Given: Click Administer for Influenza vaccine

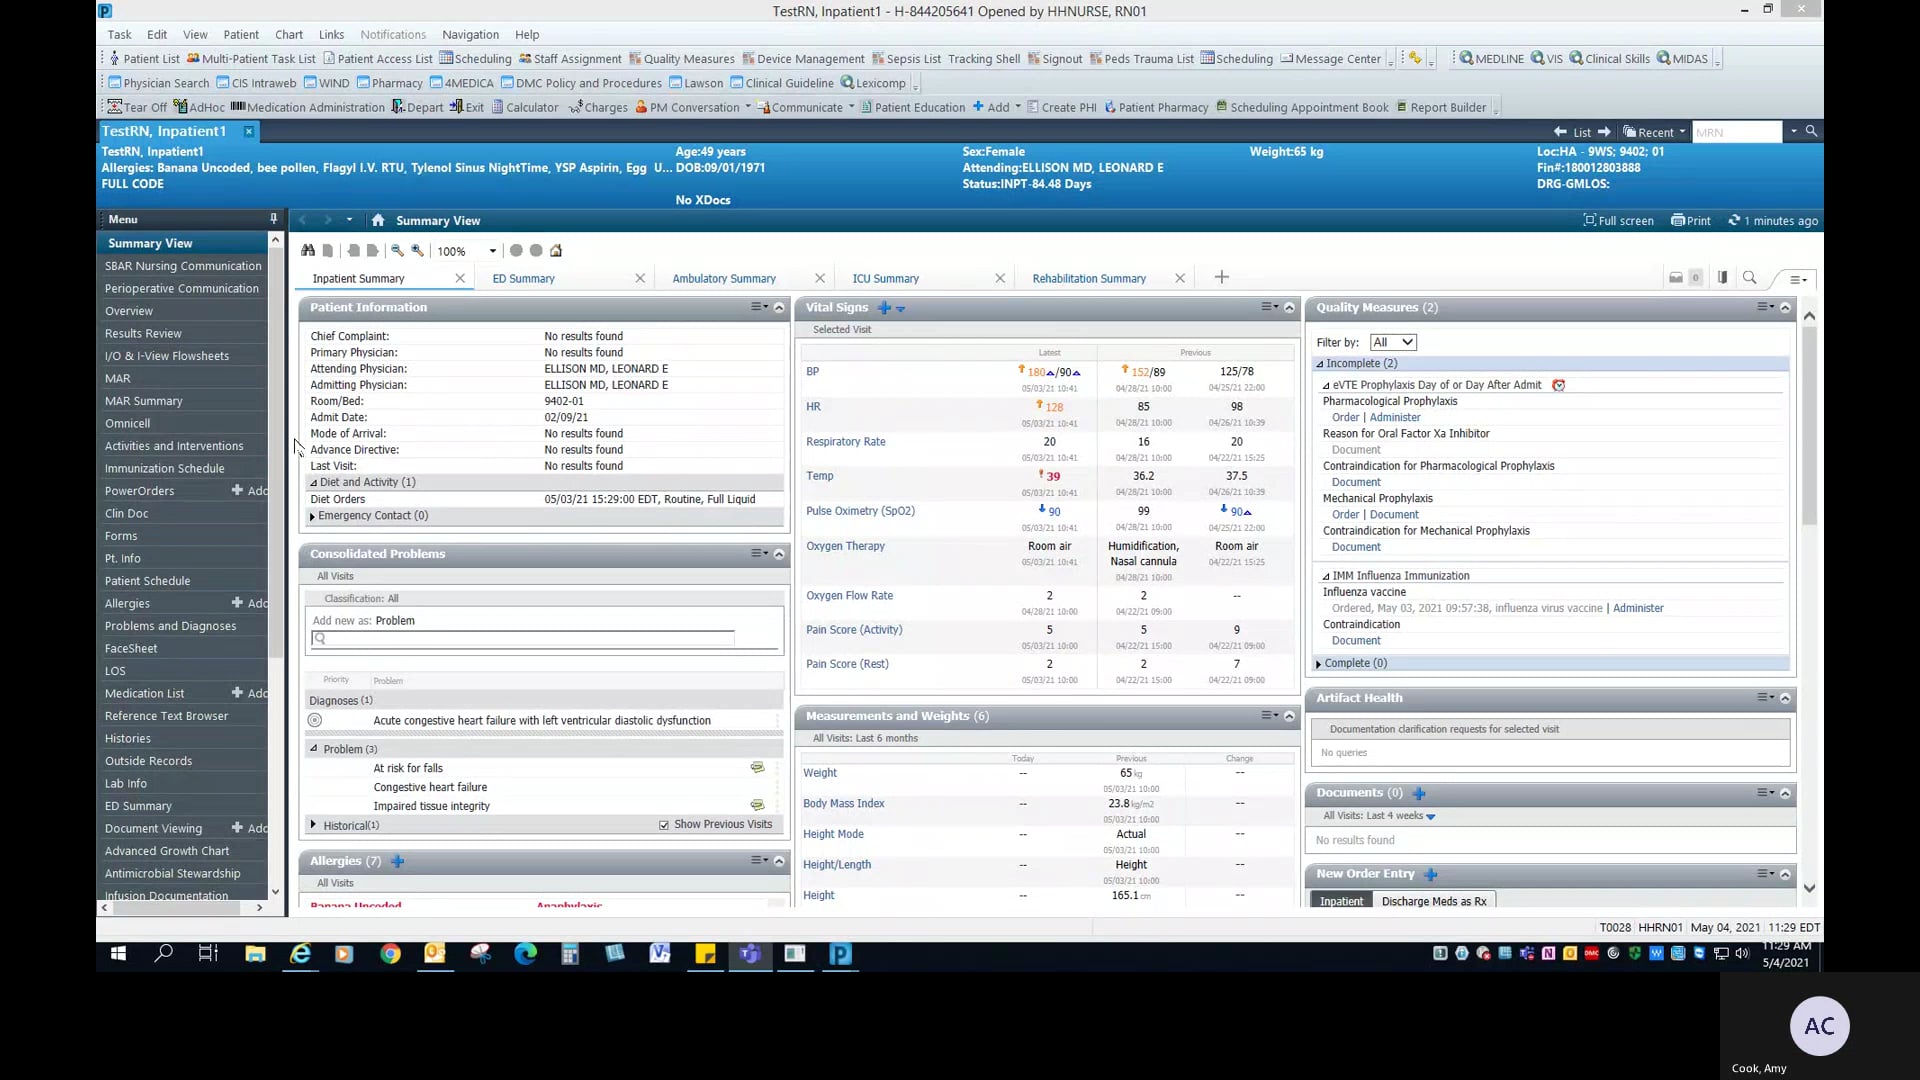Looking at the screenshot, I should (x=1638, y=608).
